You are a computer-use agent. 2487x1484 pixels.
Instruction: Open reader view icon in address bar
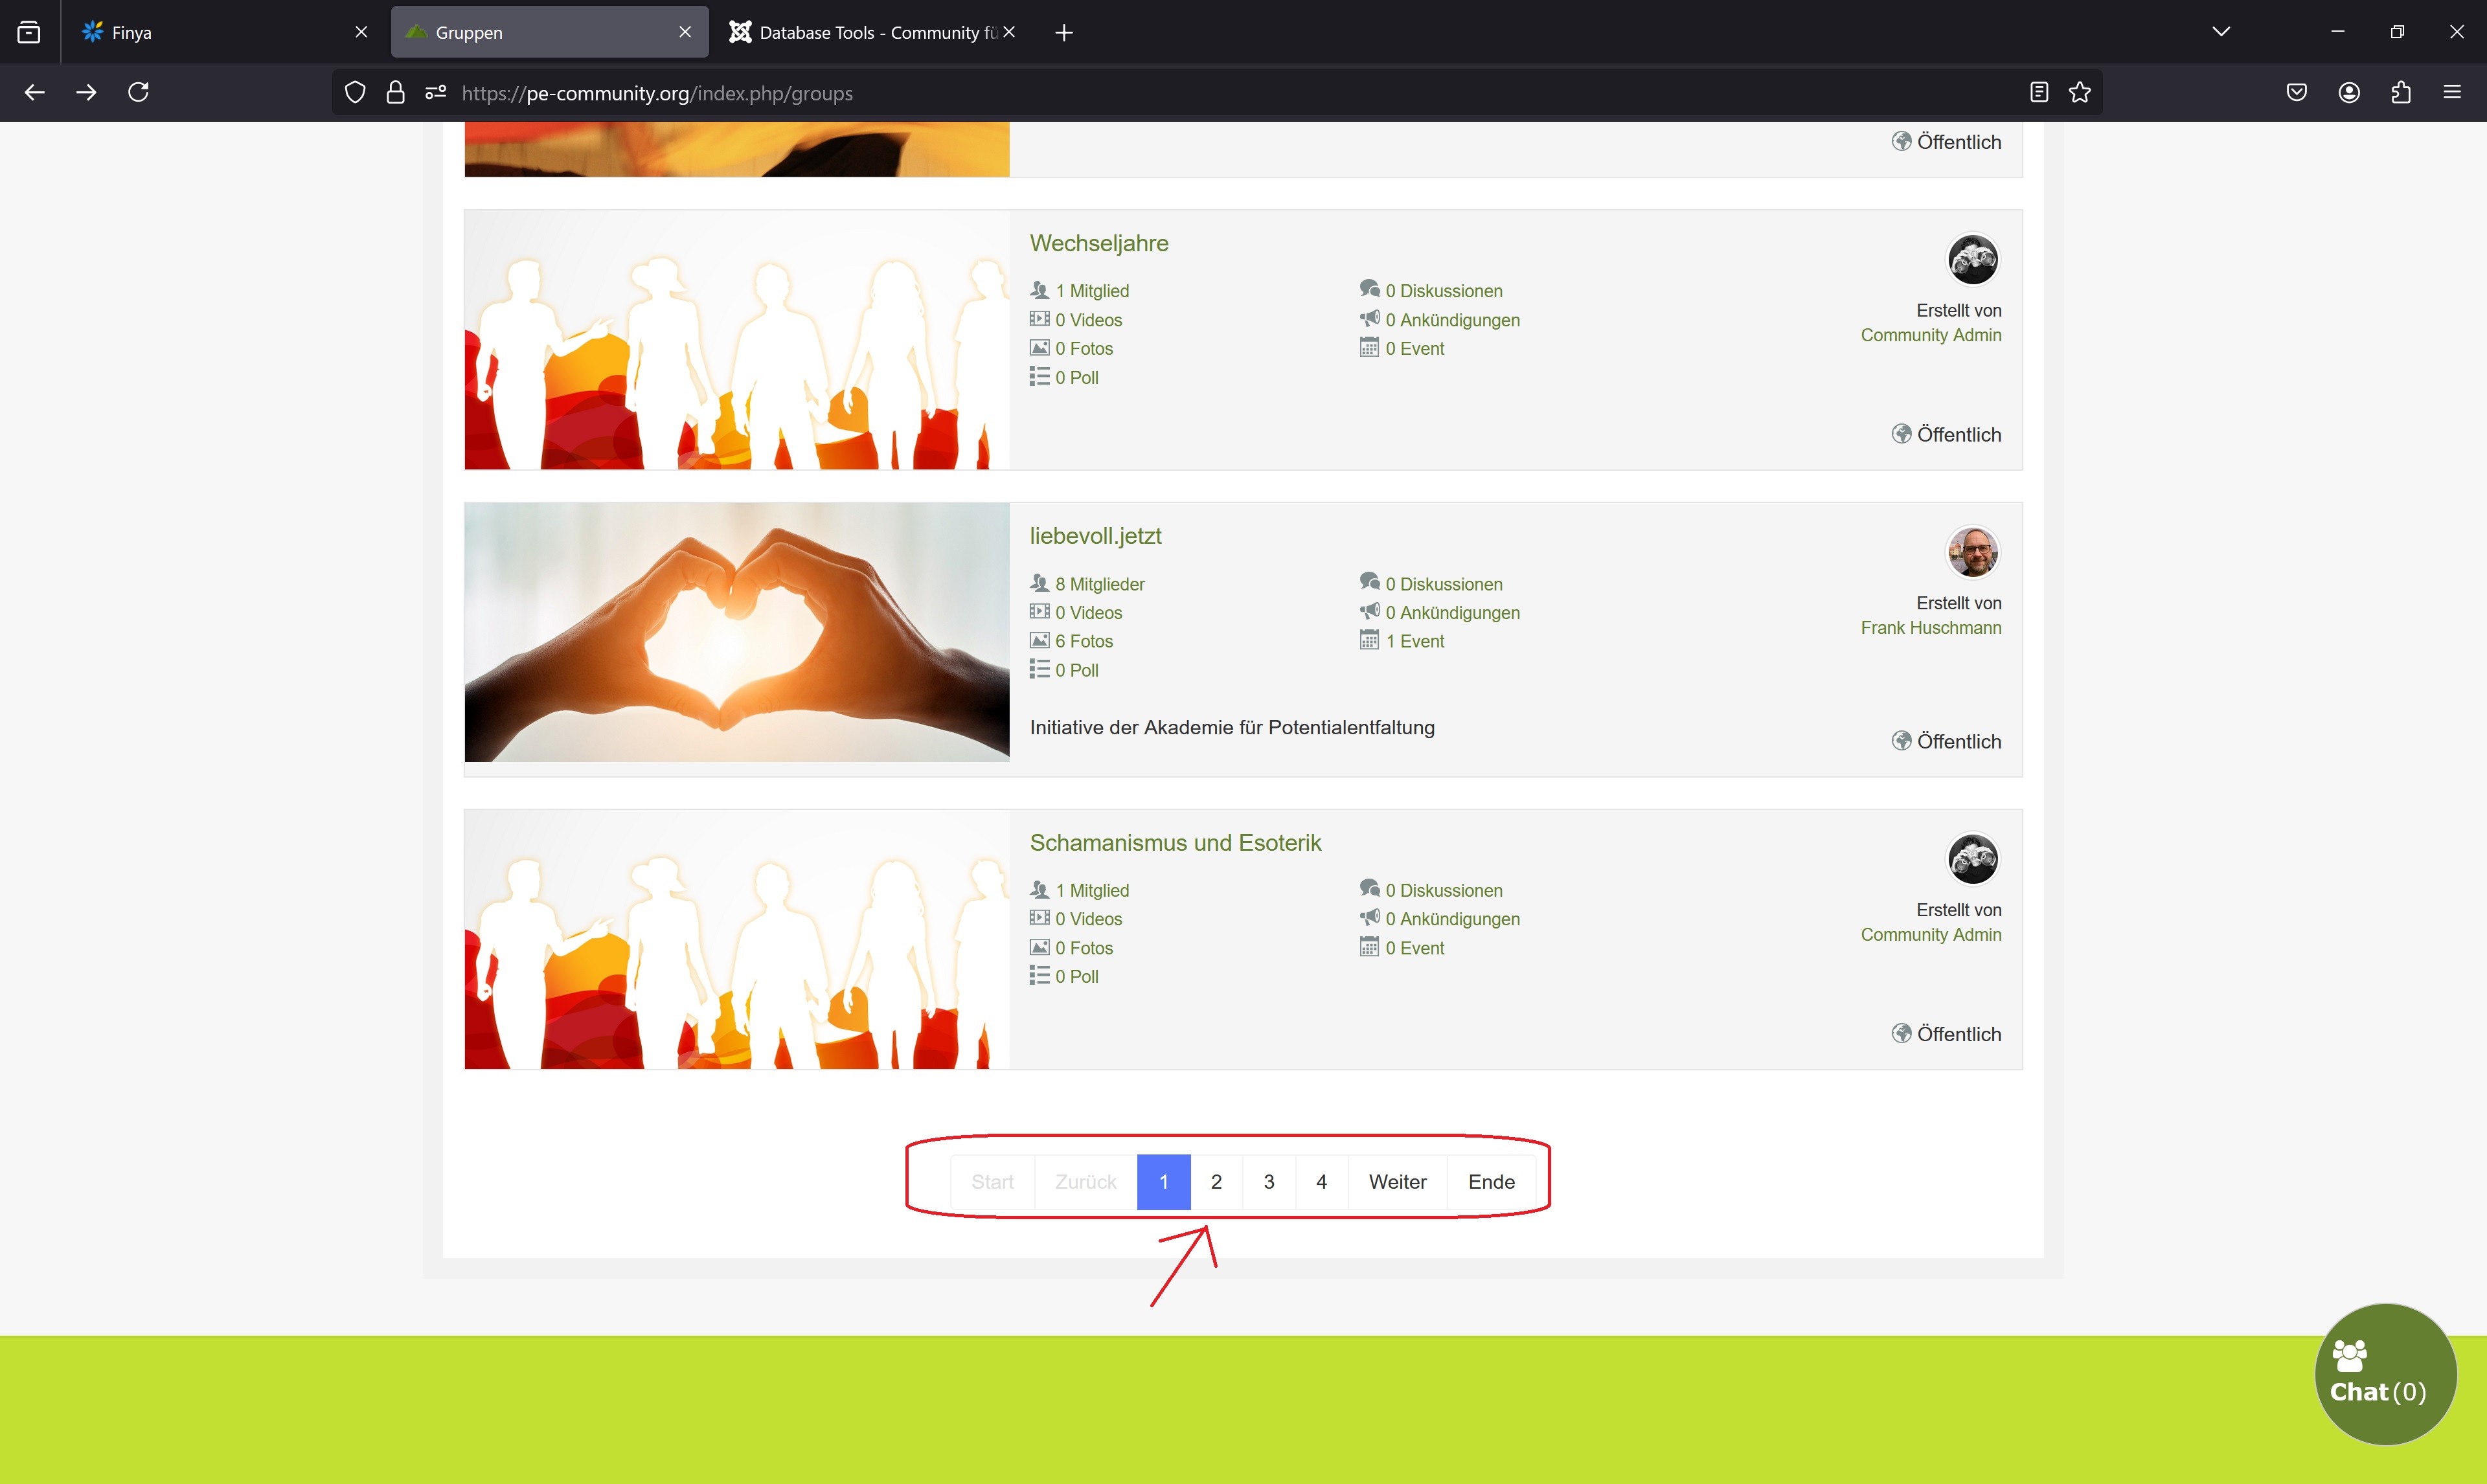(x=2039, y=93)
